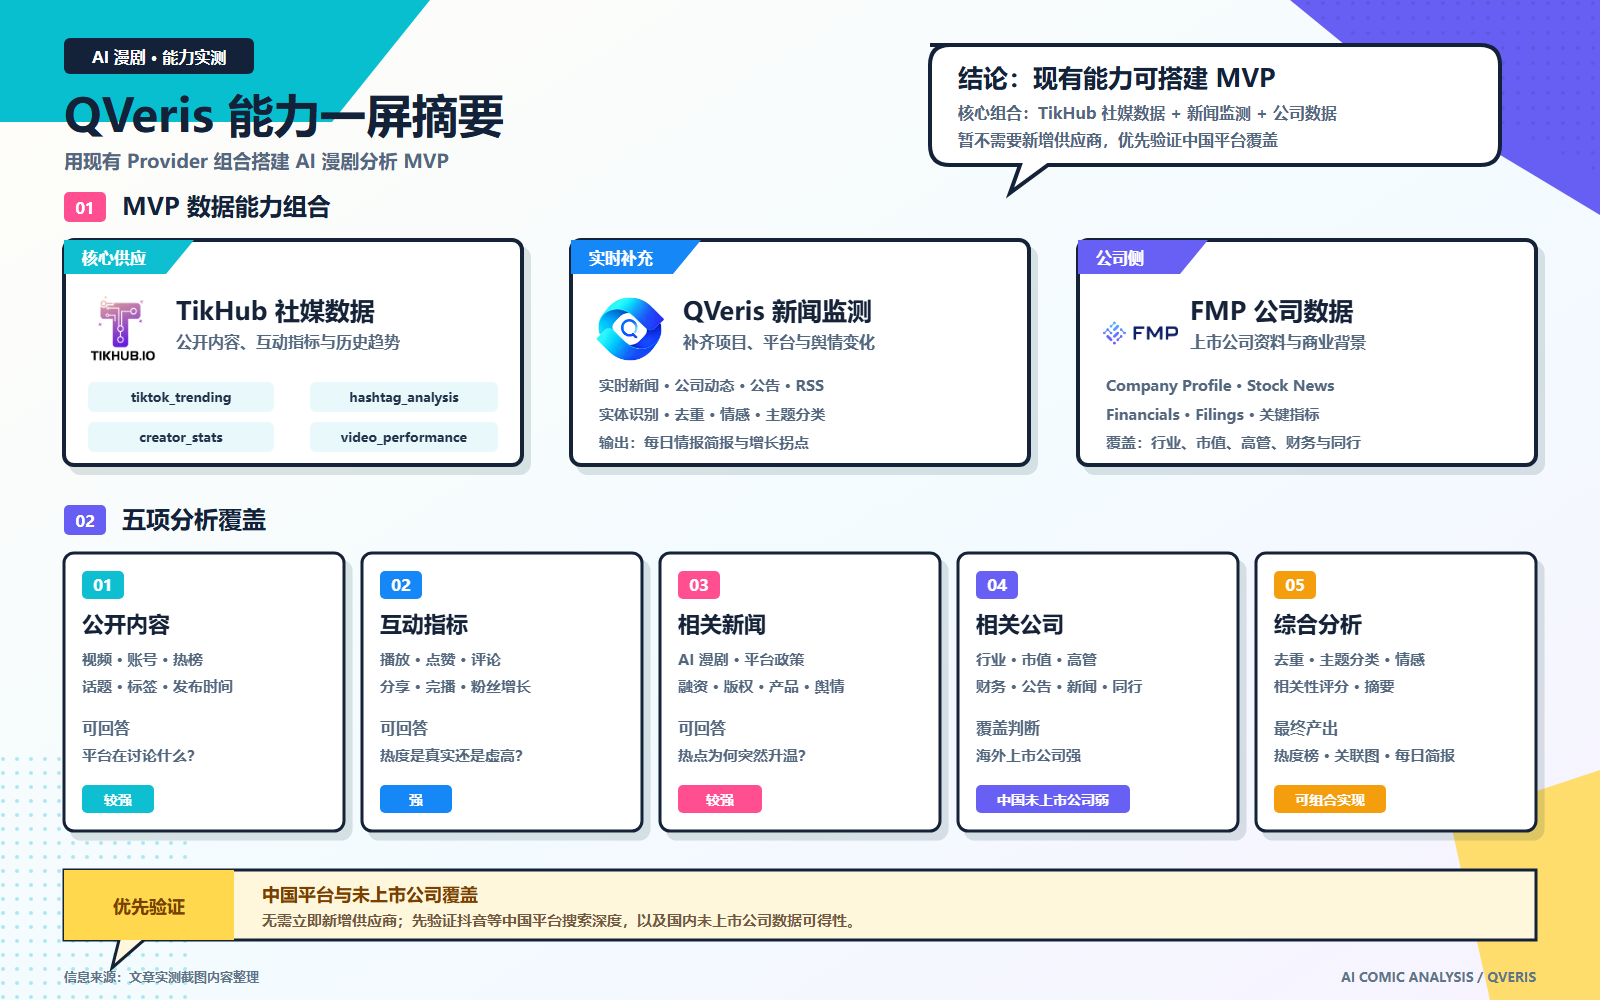Click the QVeris news monitoring logo
The width and height of the screenshot is (1600, 1000).
[630, 329]
